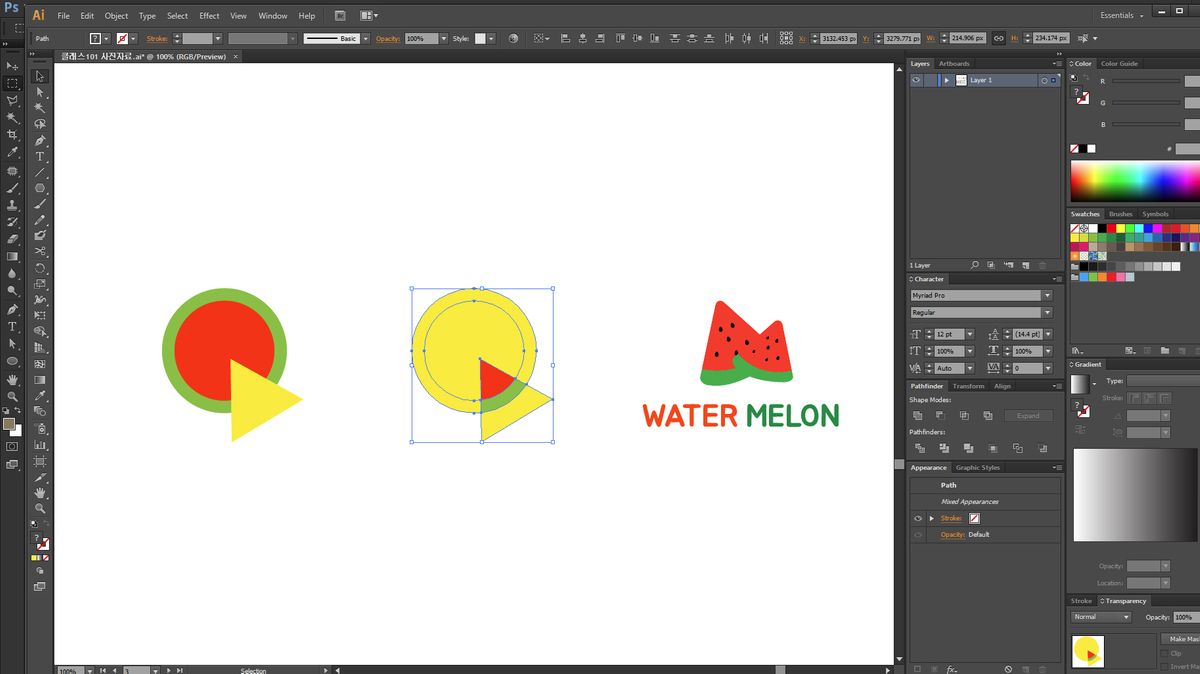The image size is (1200, 674).
Task: Switch to the Brushes tab
Action: click(1121, 214)
